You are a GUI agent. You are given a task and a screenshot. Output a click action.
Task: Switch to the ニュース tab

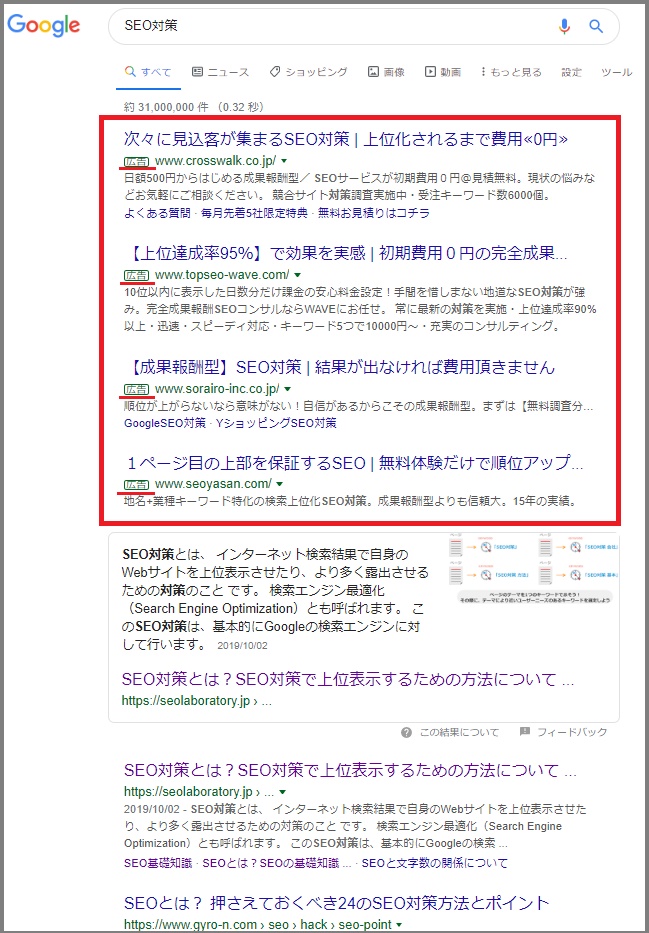(220, 72)
